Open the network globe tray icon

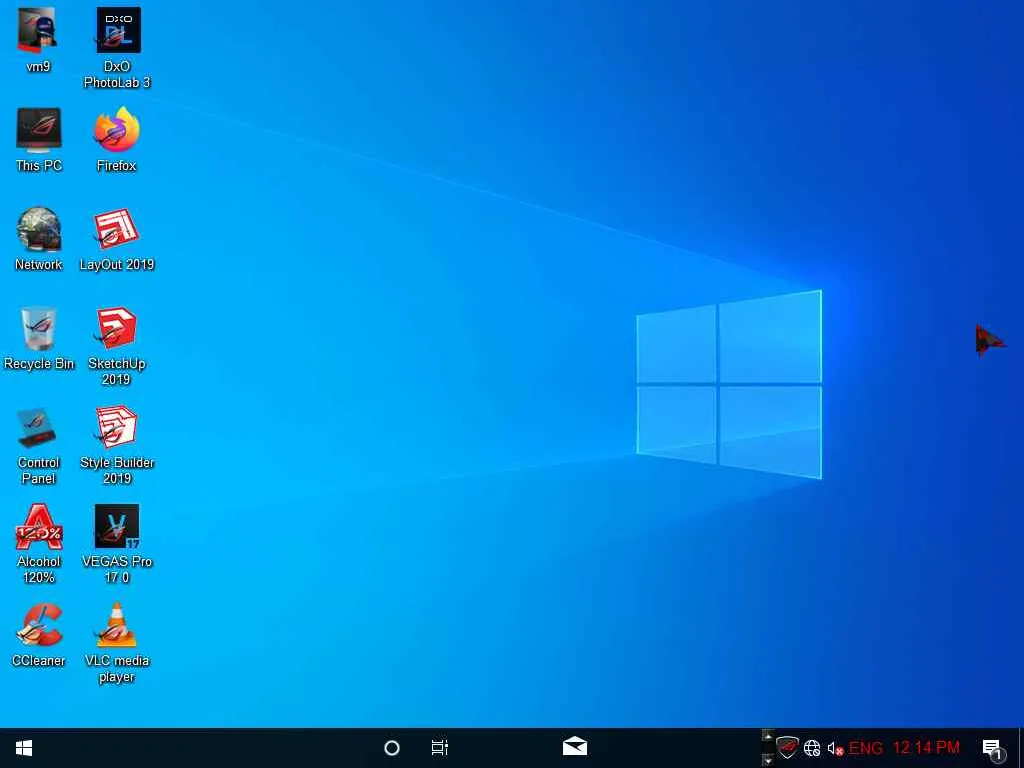coord(812,748)
